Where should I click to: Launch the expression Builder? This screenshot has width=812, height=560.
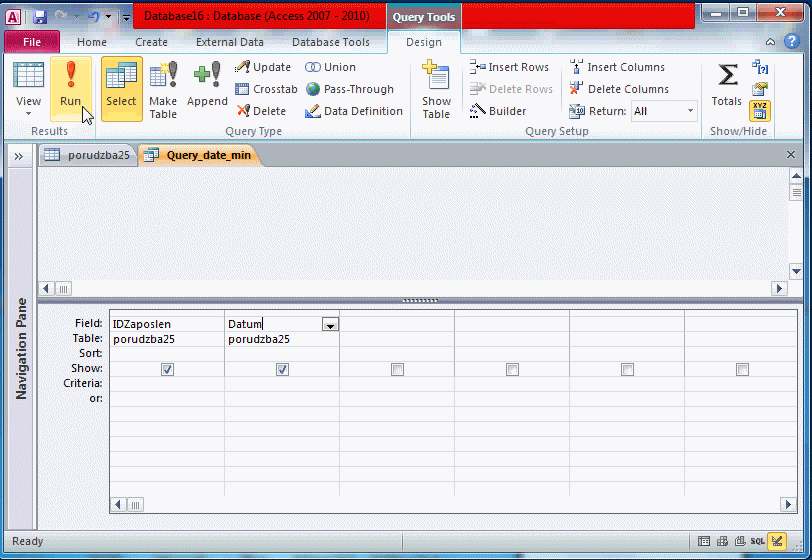click(x=498, y=111)
